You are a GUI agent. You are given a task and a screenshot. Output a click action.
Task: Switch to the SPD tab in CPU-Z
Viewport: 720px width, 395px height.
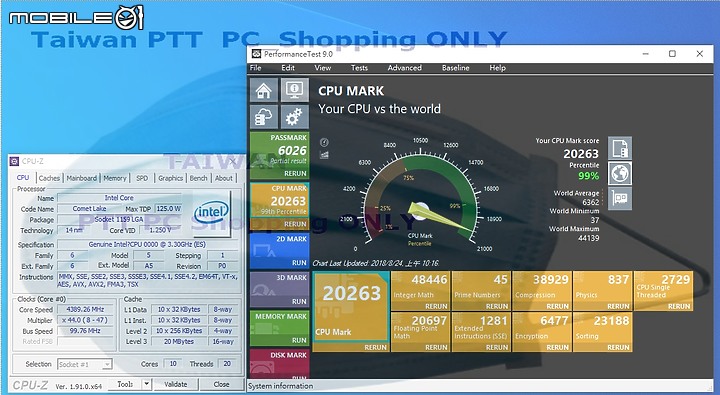point(142,178)
